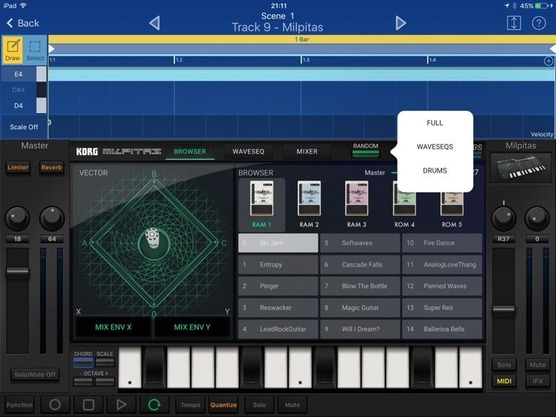Click the 1 Bar loop length bar
Screen dimensions: 556x417
[x=301, y=39]
